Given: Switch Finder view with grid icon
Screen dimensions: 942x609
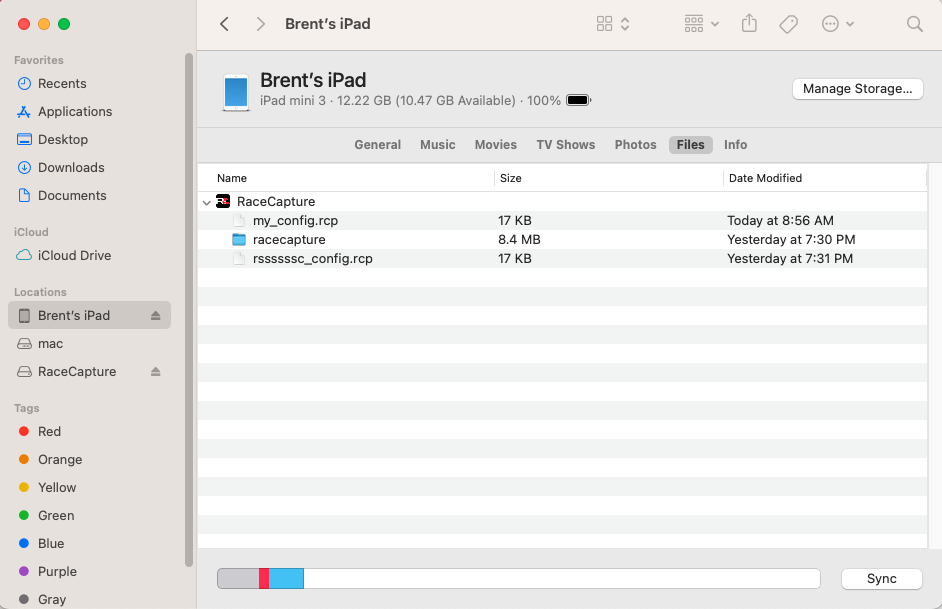Looking at the screenshot, I should click(613, 24).
